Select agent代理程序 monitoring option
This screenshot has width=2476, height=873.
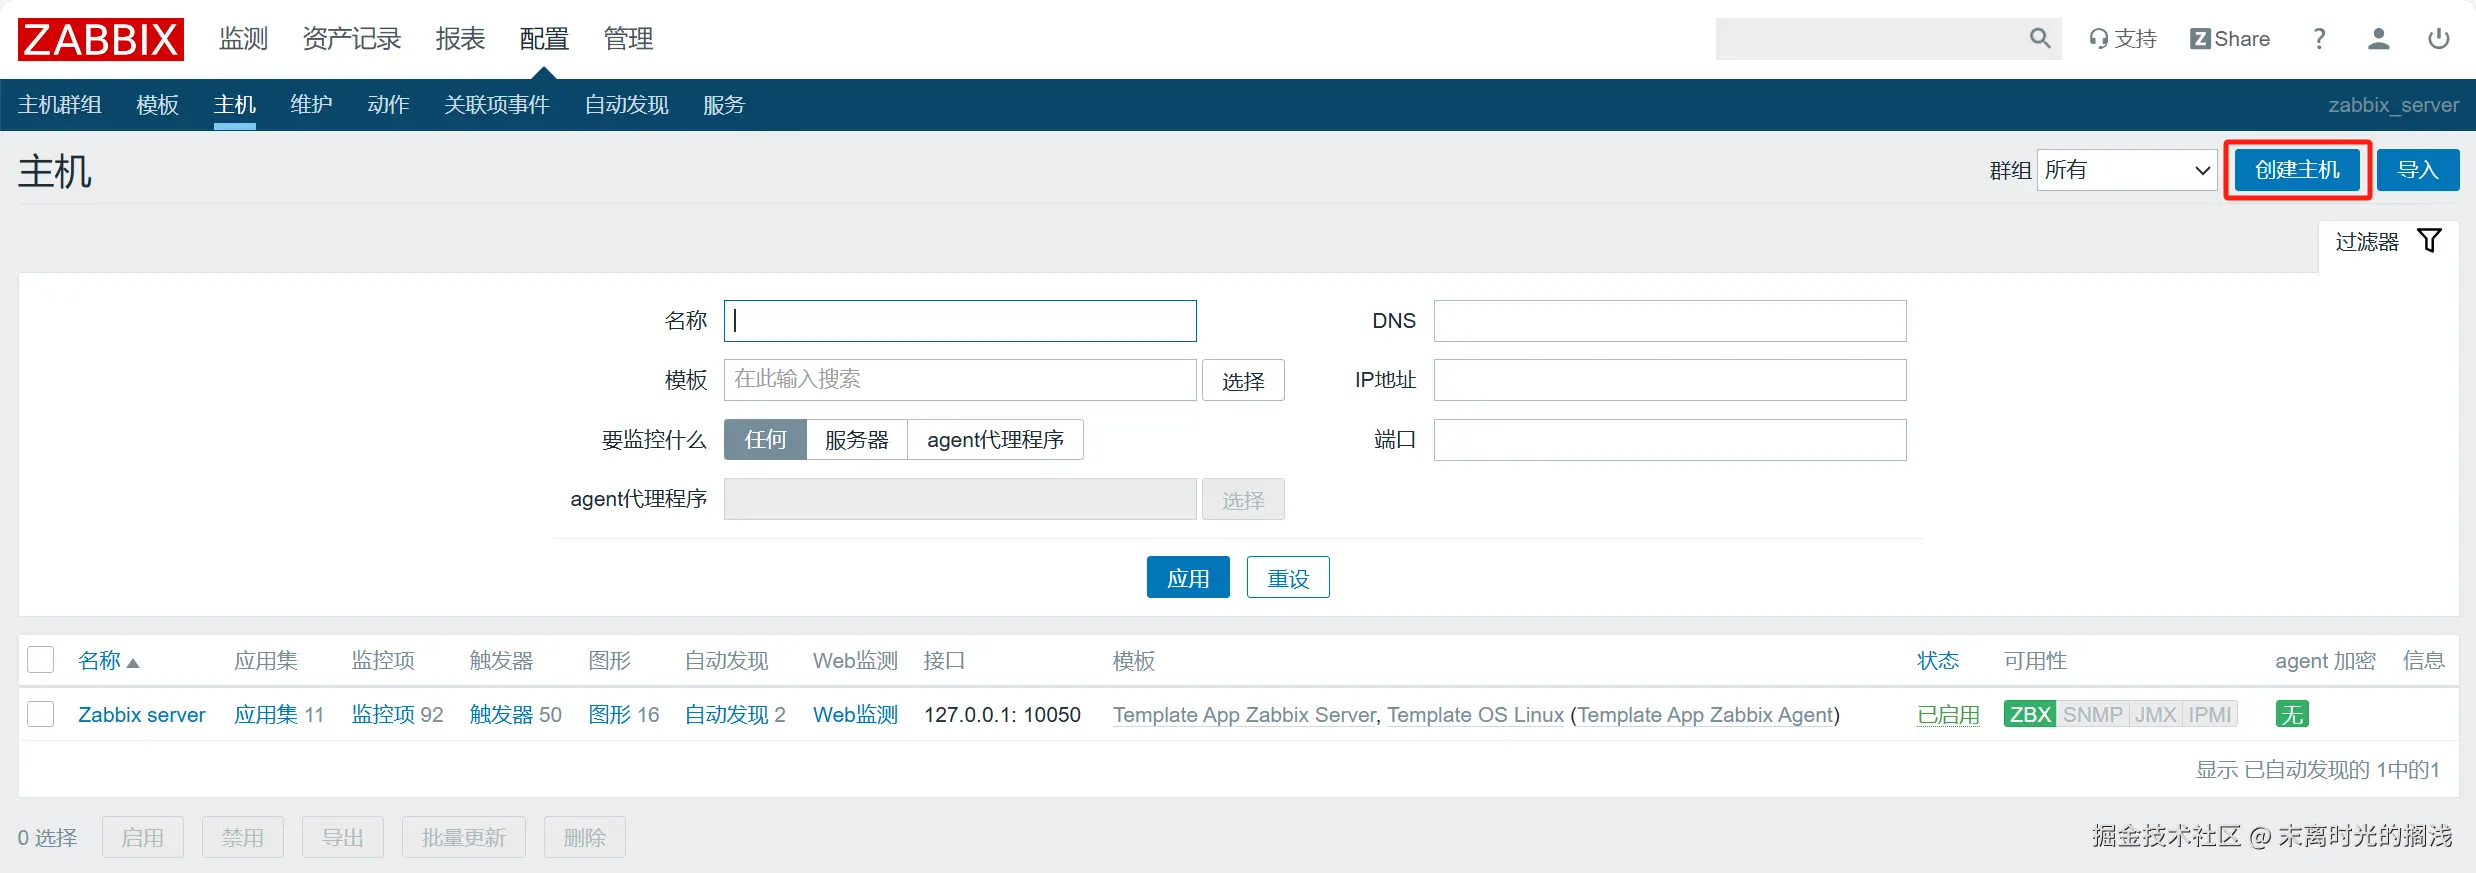995,439
